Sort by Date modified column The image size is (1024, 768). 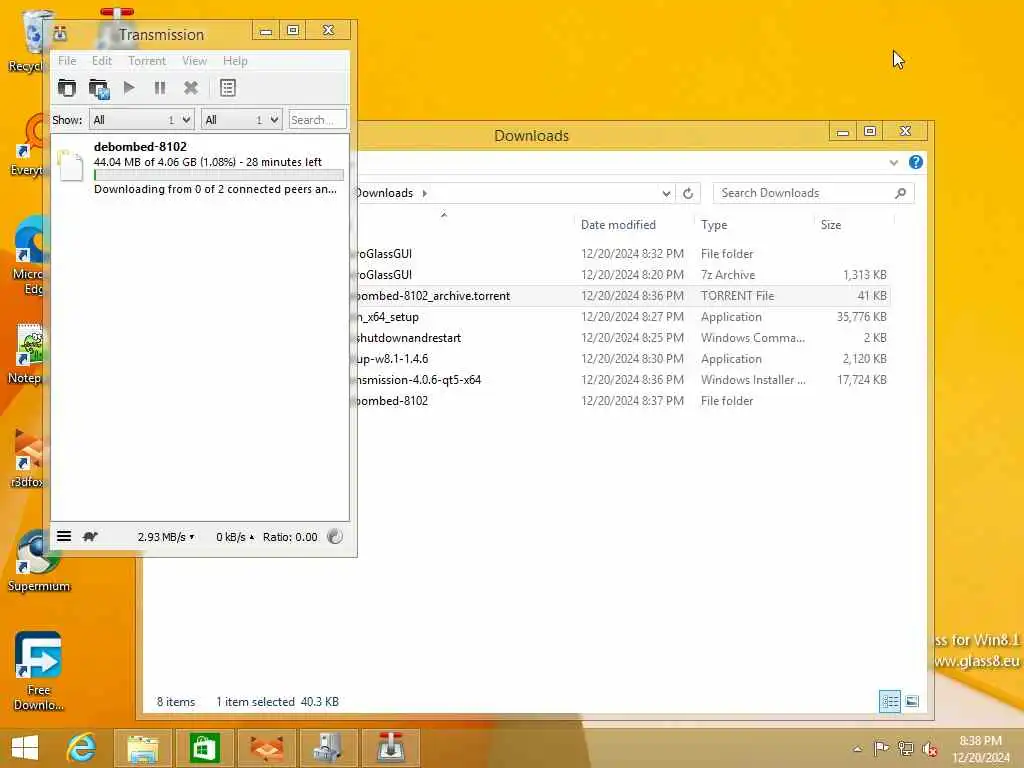click(618, 225)
